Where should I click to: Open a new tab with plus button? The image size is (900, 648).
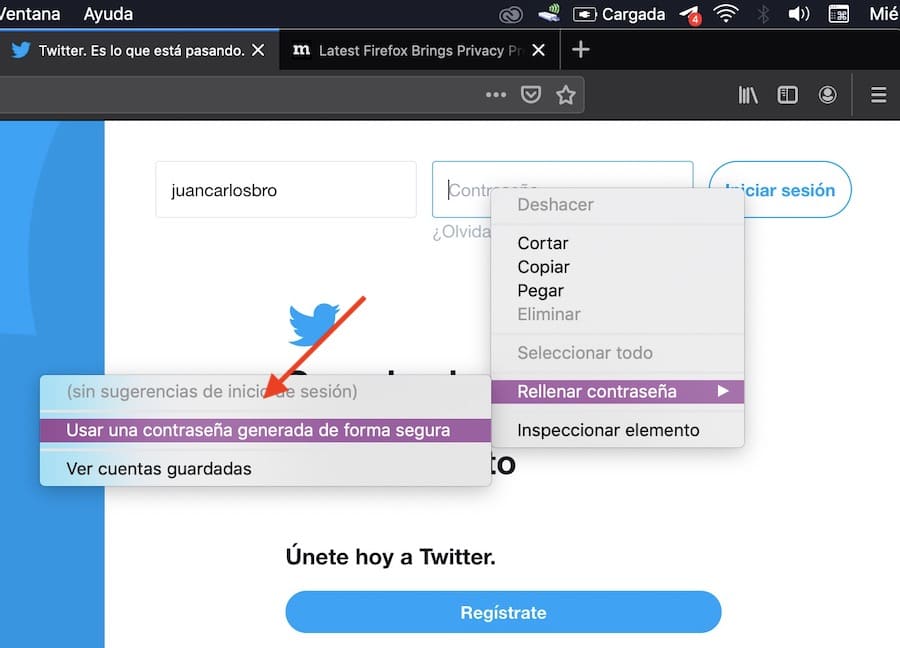click(580, 50)
